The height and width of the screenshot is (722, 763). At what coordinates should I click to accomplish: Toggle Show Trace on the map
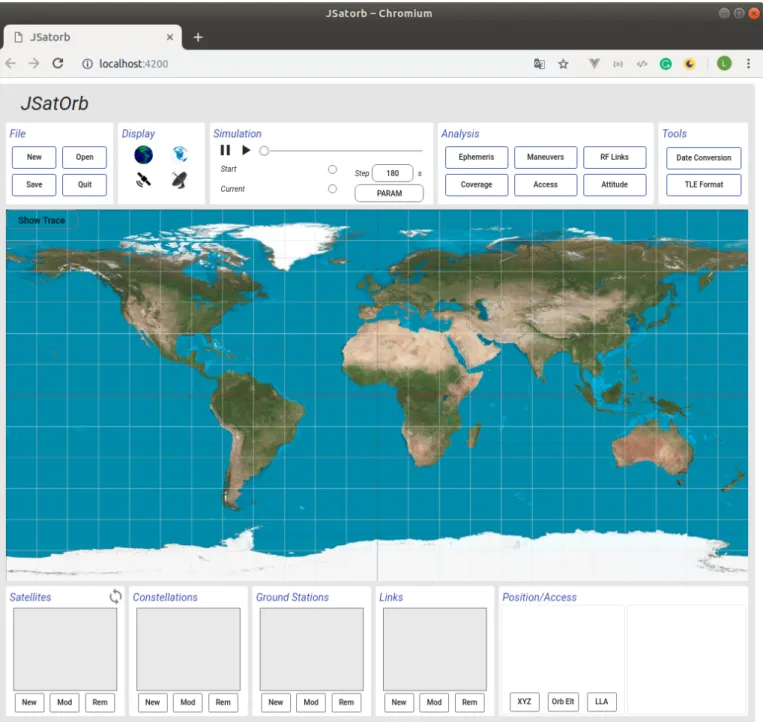coord(42,220)
